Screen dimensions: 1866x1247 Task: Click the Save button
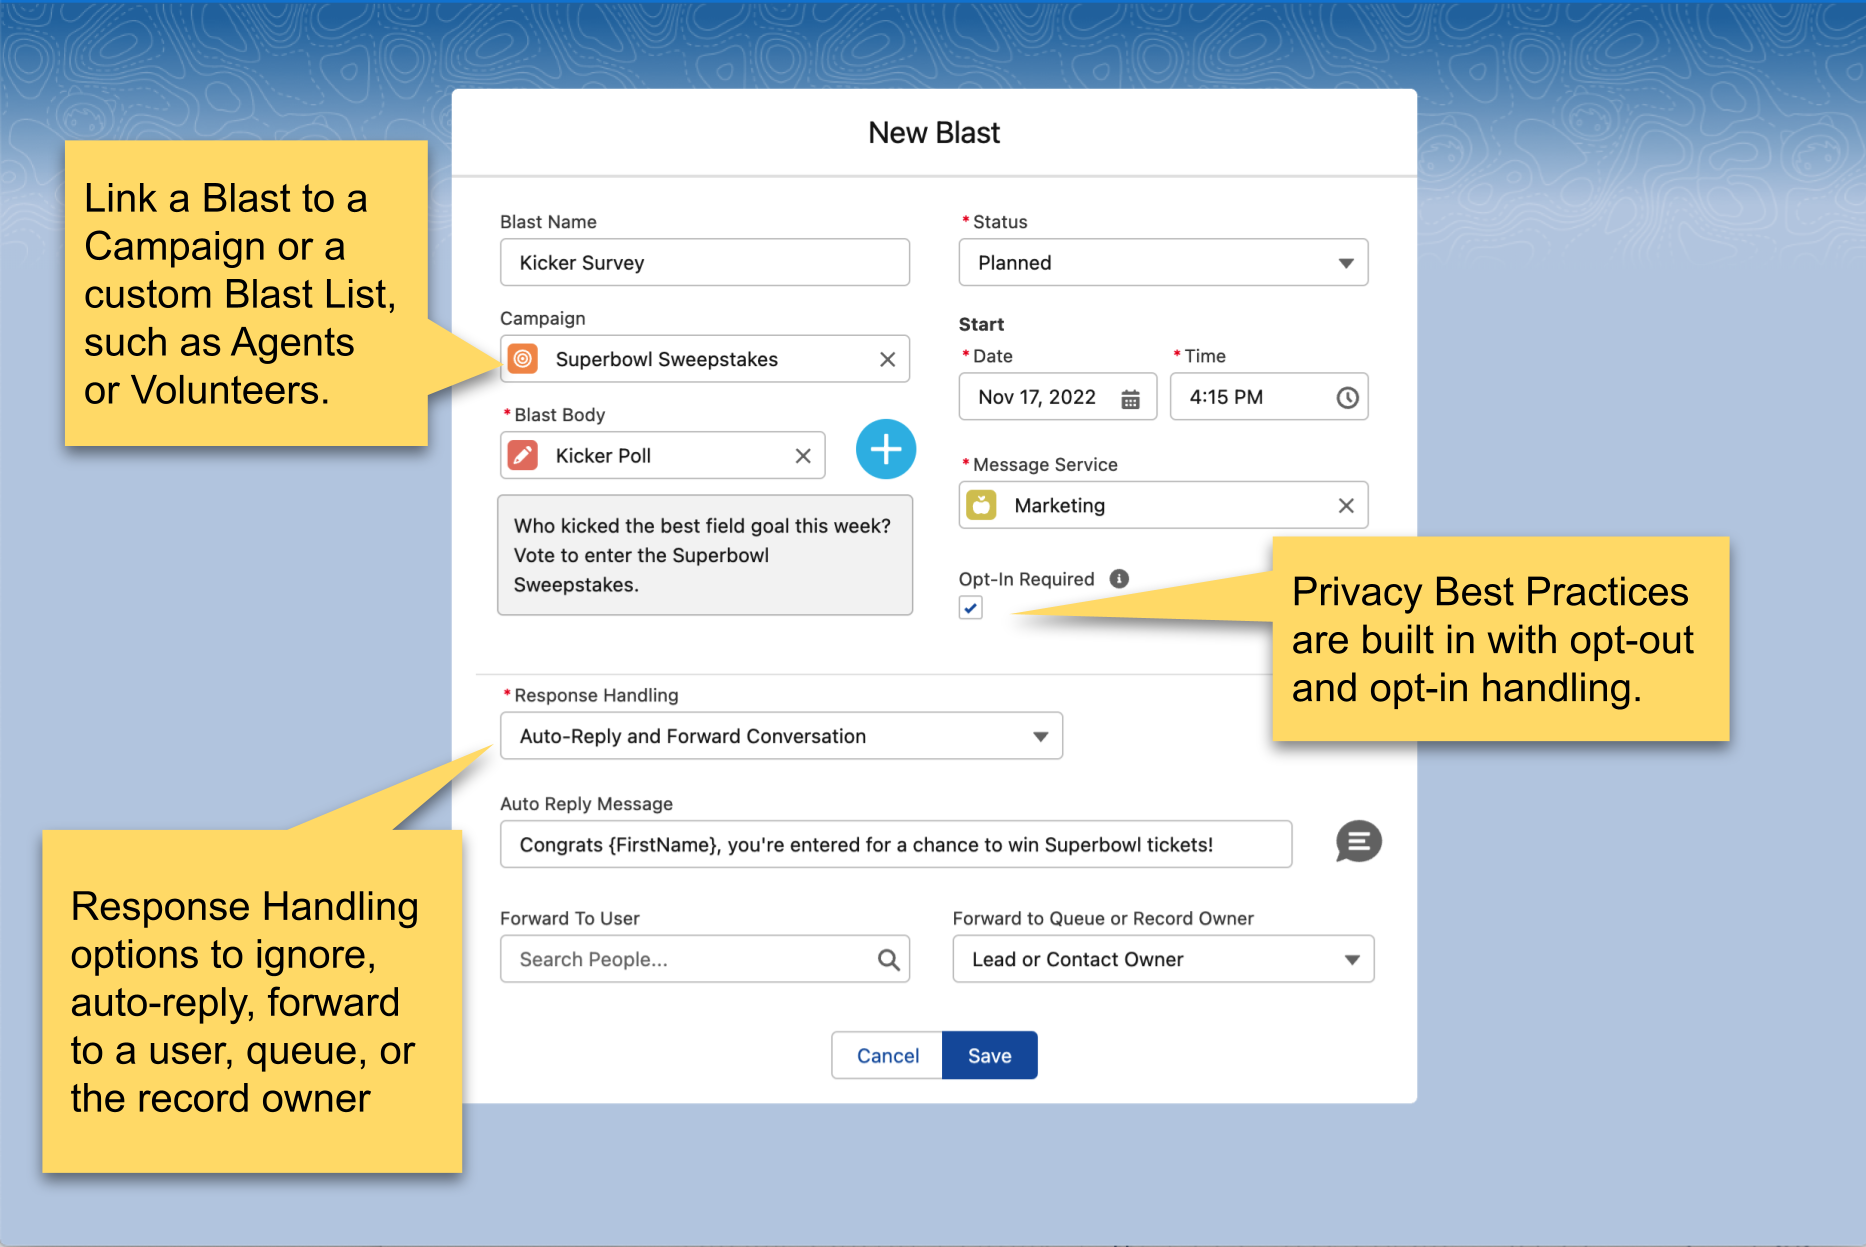pos(989,1055)
